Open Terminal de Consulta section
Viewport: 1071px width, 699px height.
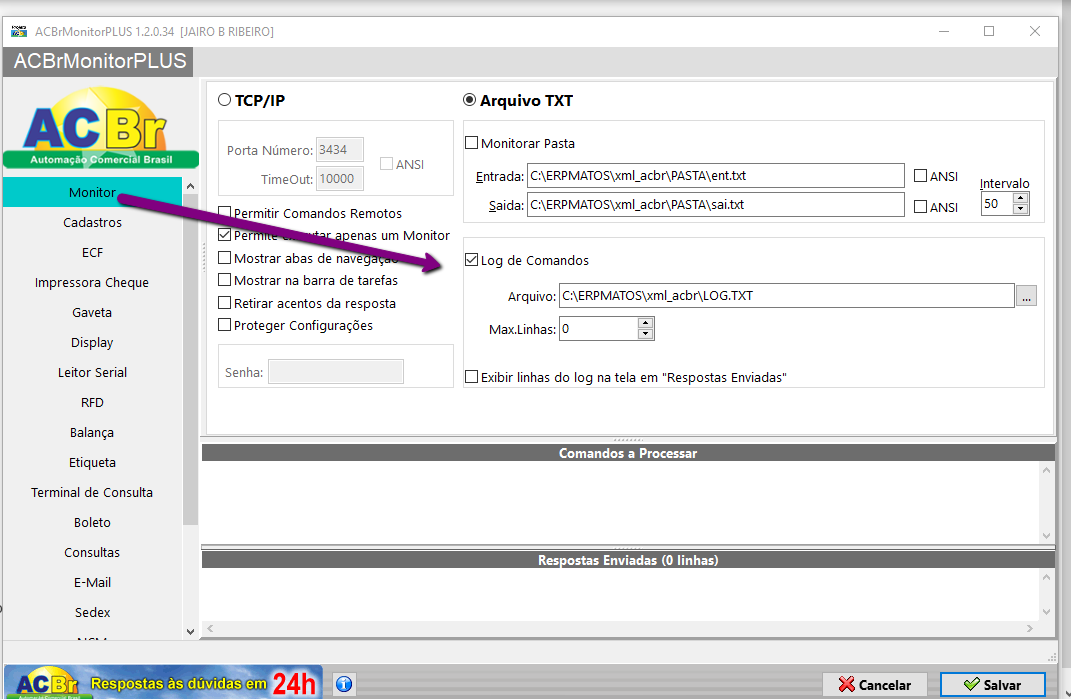pos(92,493)
